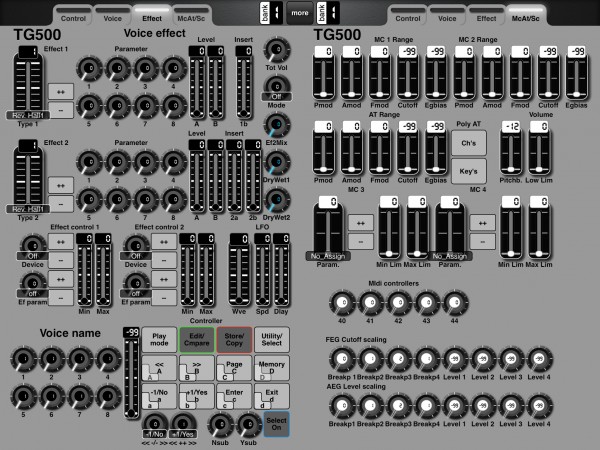The height and width of the screenshot is (450, 600).
Task: Click Effect control 2 Ef param knob
Action: click(x=136, y=284)
